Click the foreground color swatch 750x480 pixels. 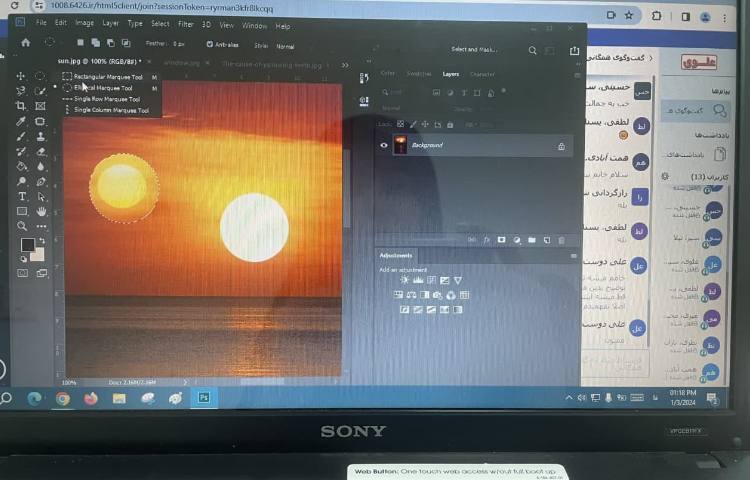pos(27,245)
